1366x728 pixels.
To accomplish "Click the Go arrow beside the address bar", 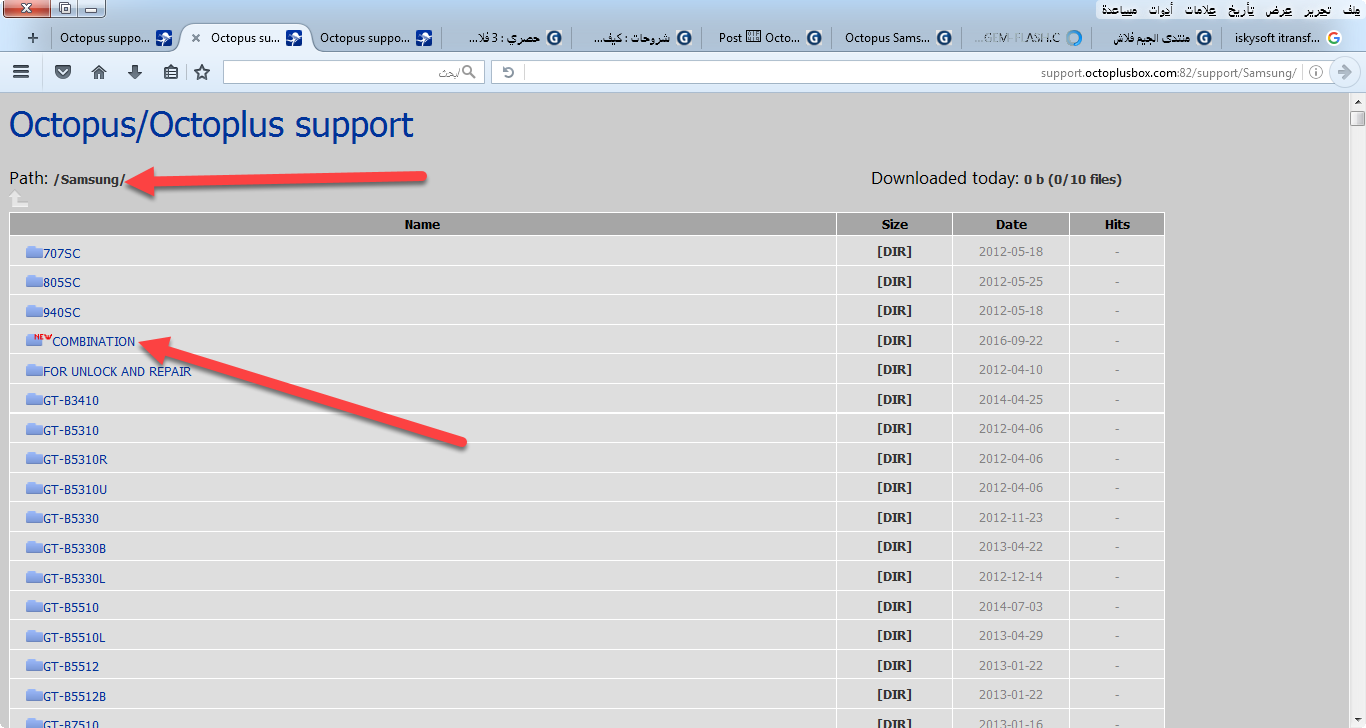I will (1345, 72).
